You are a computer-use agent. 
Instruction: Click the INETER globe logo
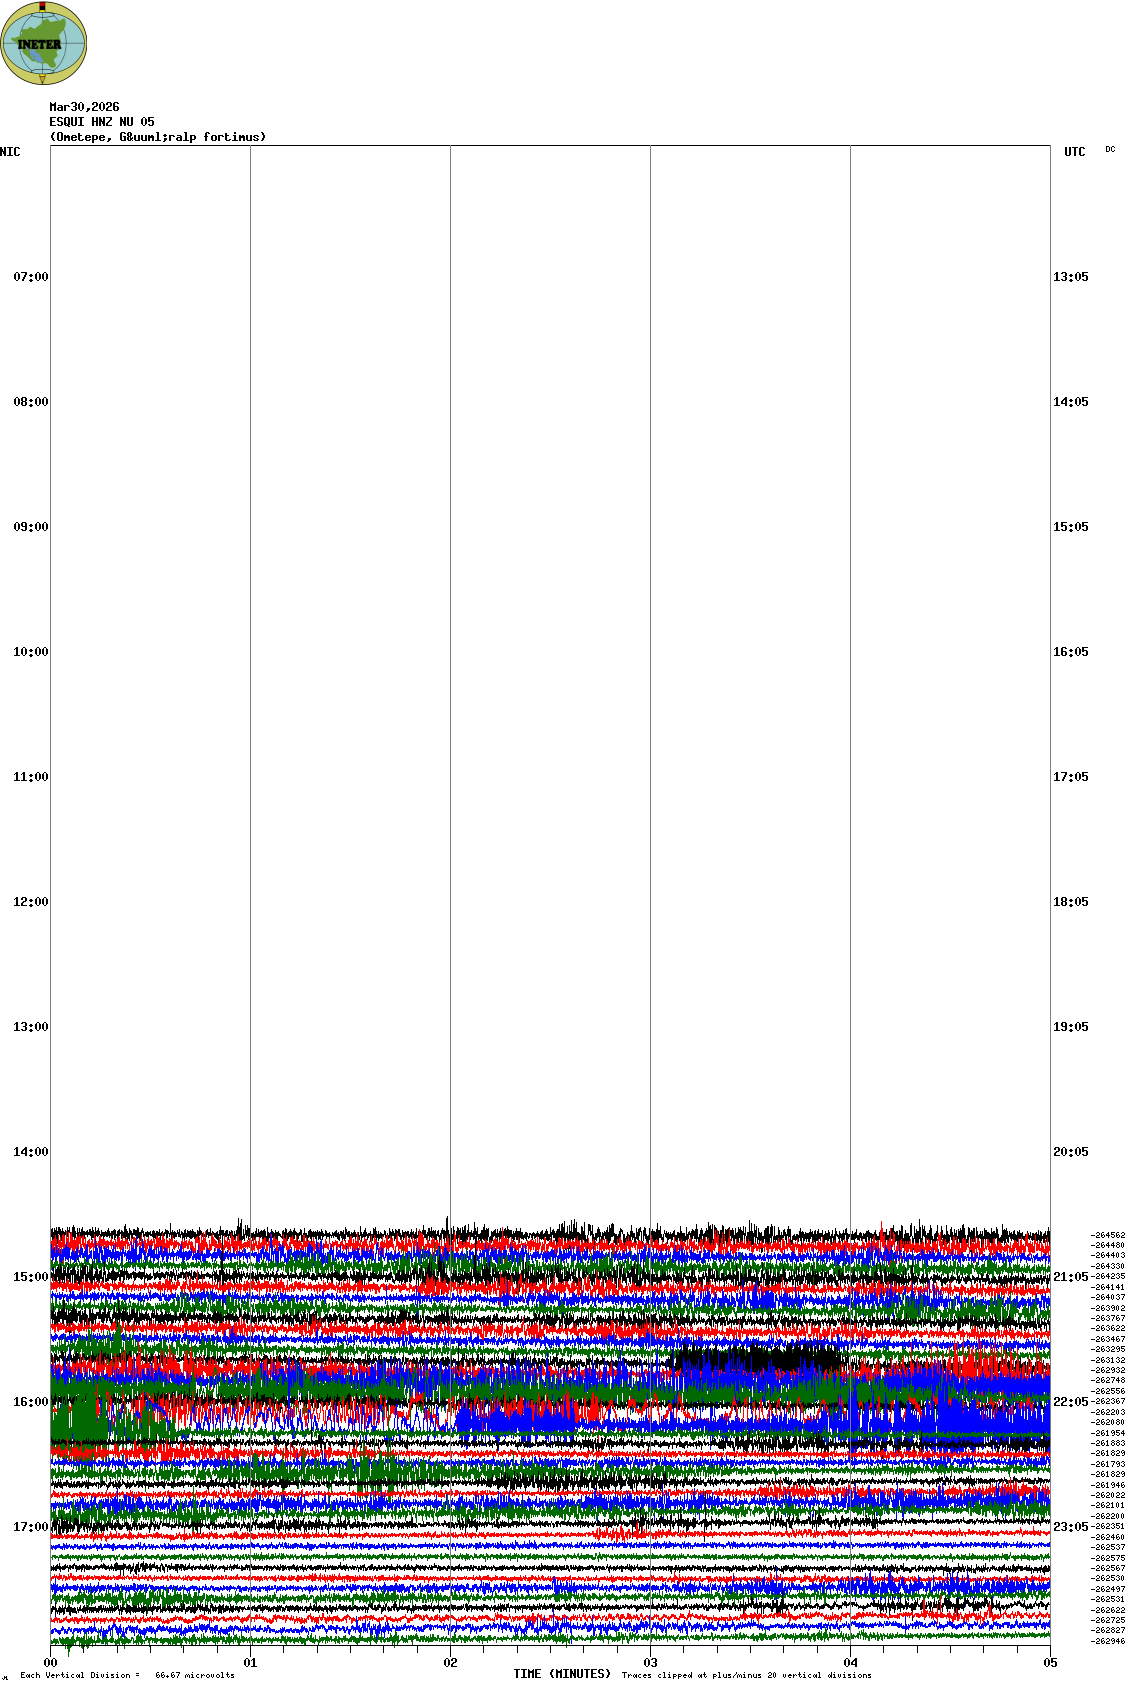coord(43,43)
